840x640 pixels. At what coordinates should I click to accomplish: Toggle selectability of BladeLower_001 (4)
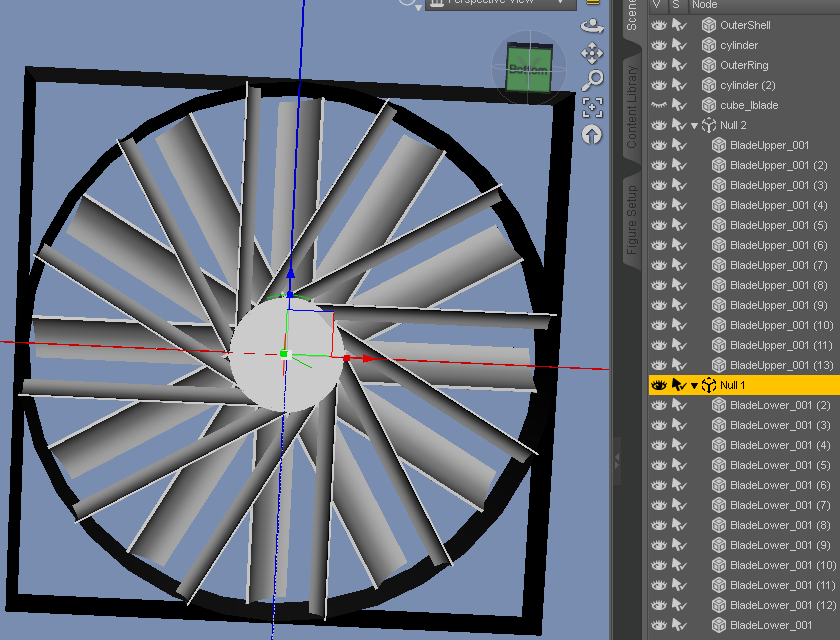click(679, 445)
